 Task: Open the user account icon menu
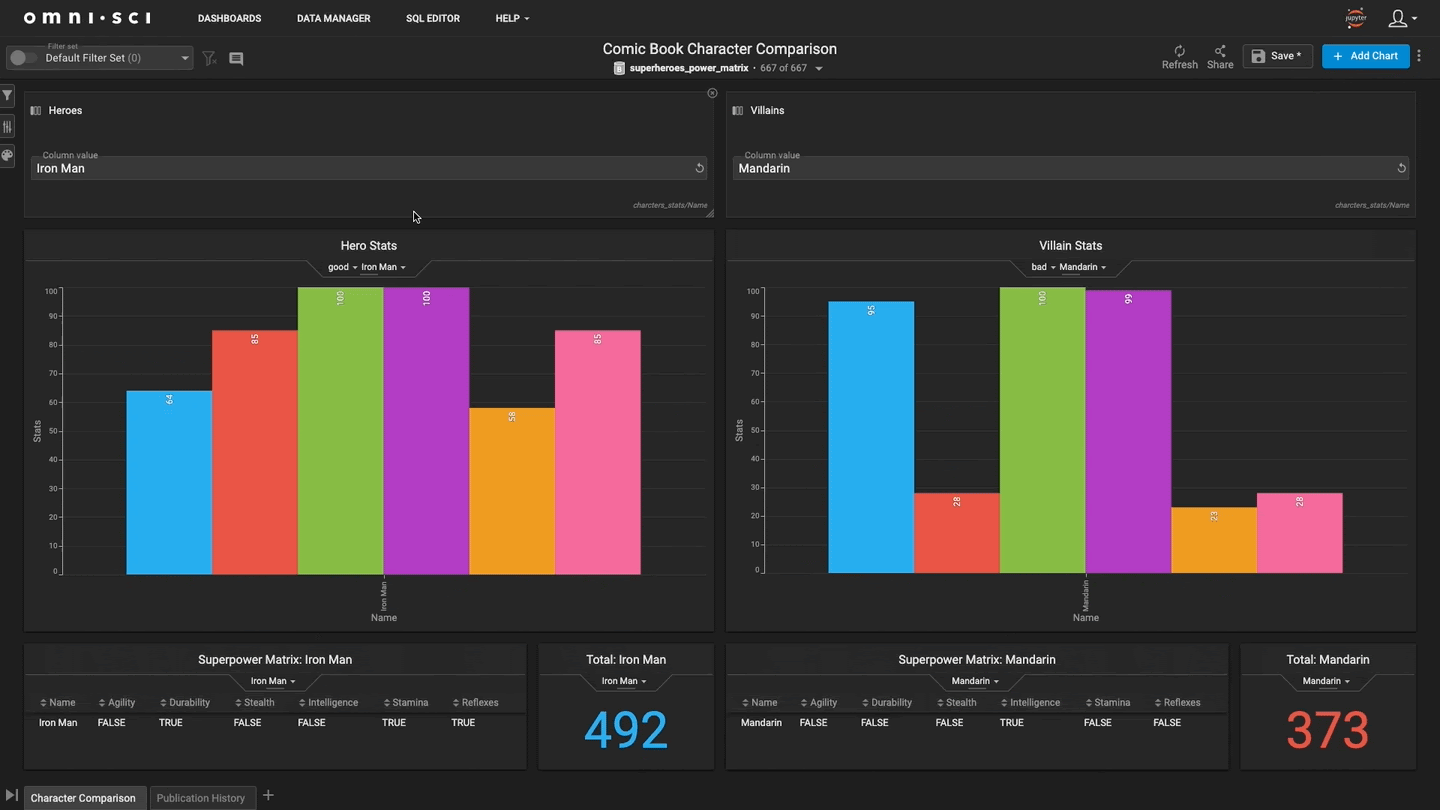(x=1402, y=18)
